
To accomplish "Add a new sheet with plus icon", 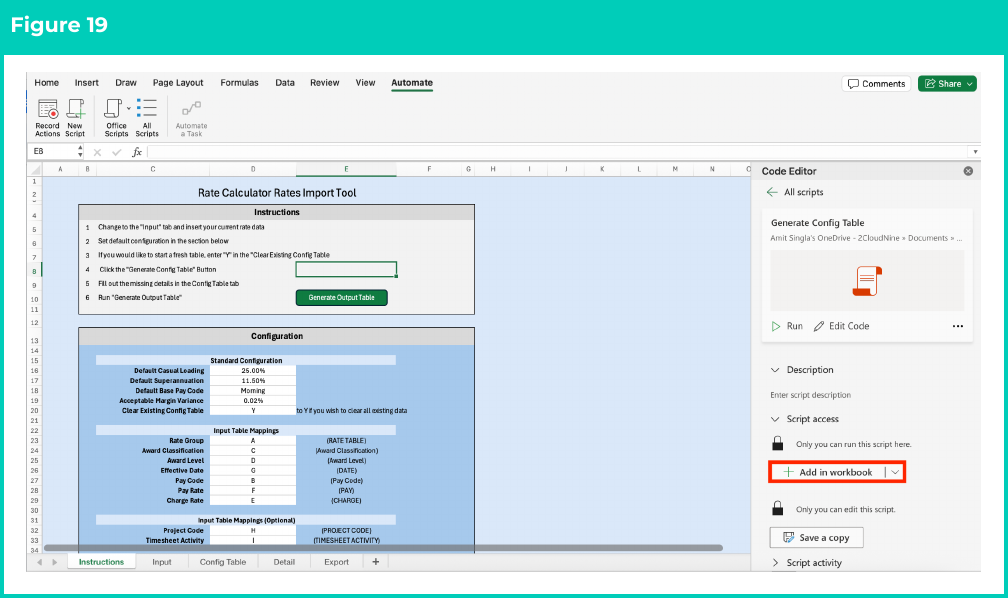I will tap(375, 562).
